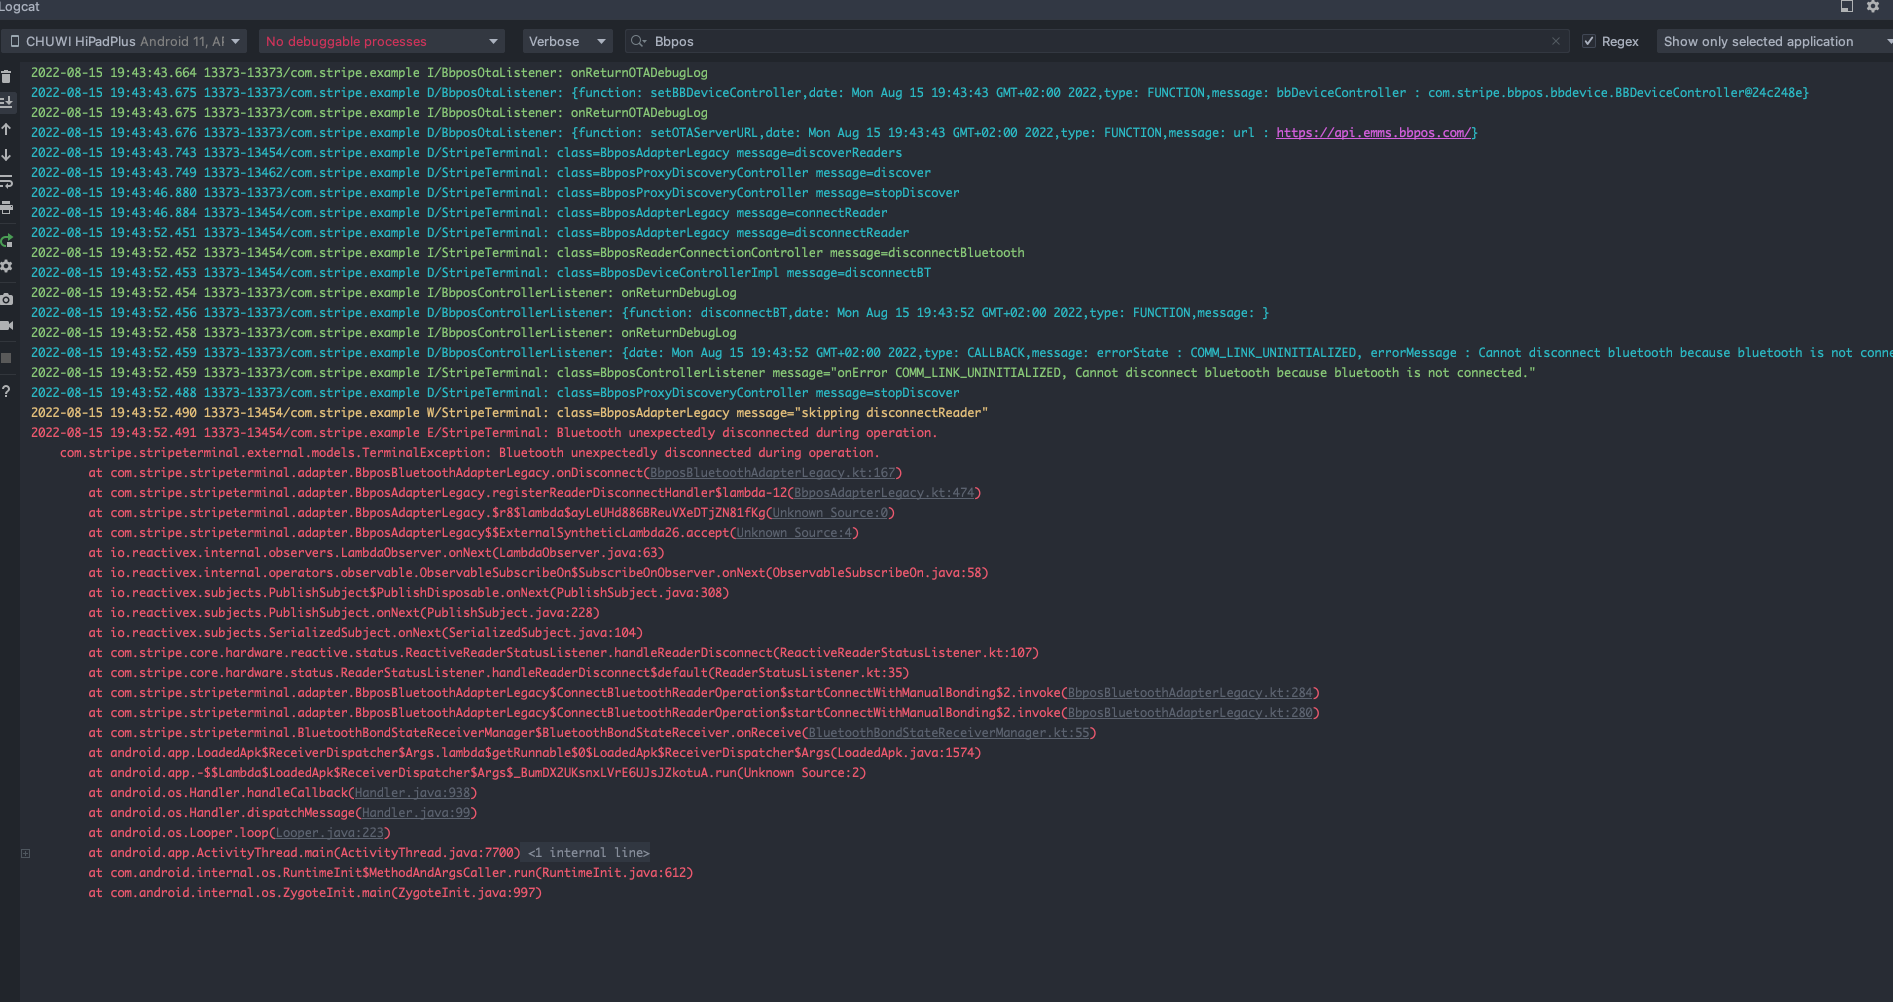Screen dimensions: 1893x1002
Task: Toggle scroll to end
Action: click(7, 100)
